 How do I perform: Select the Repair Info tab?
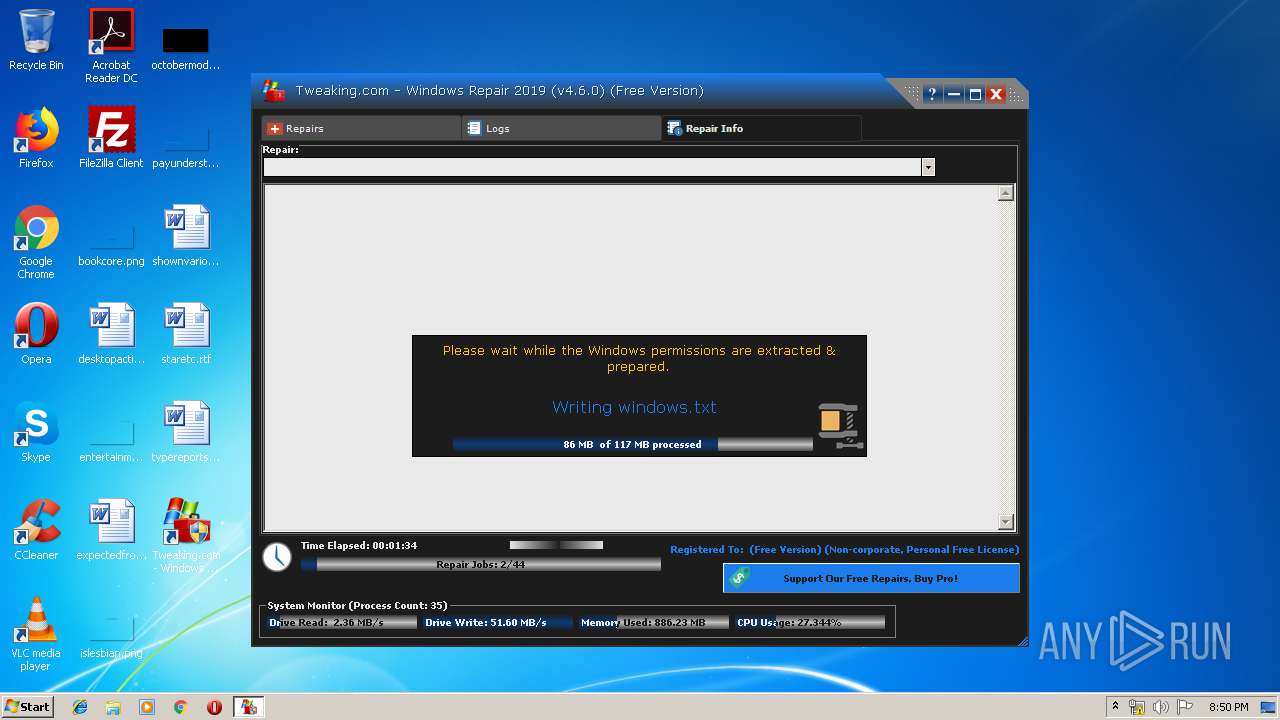click(x=761, y=128)
